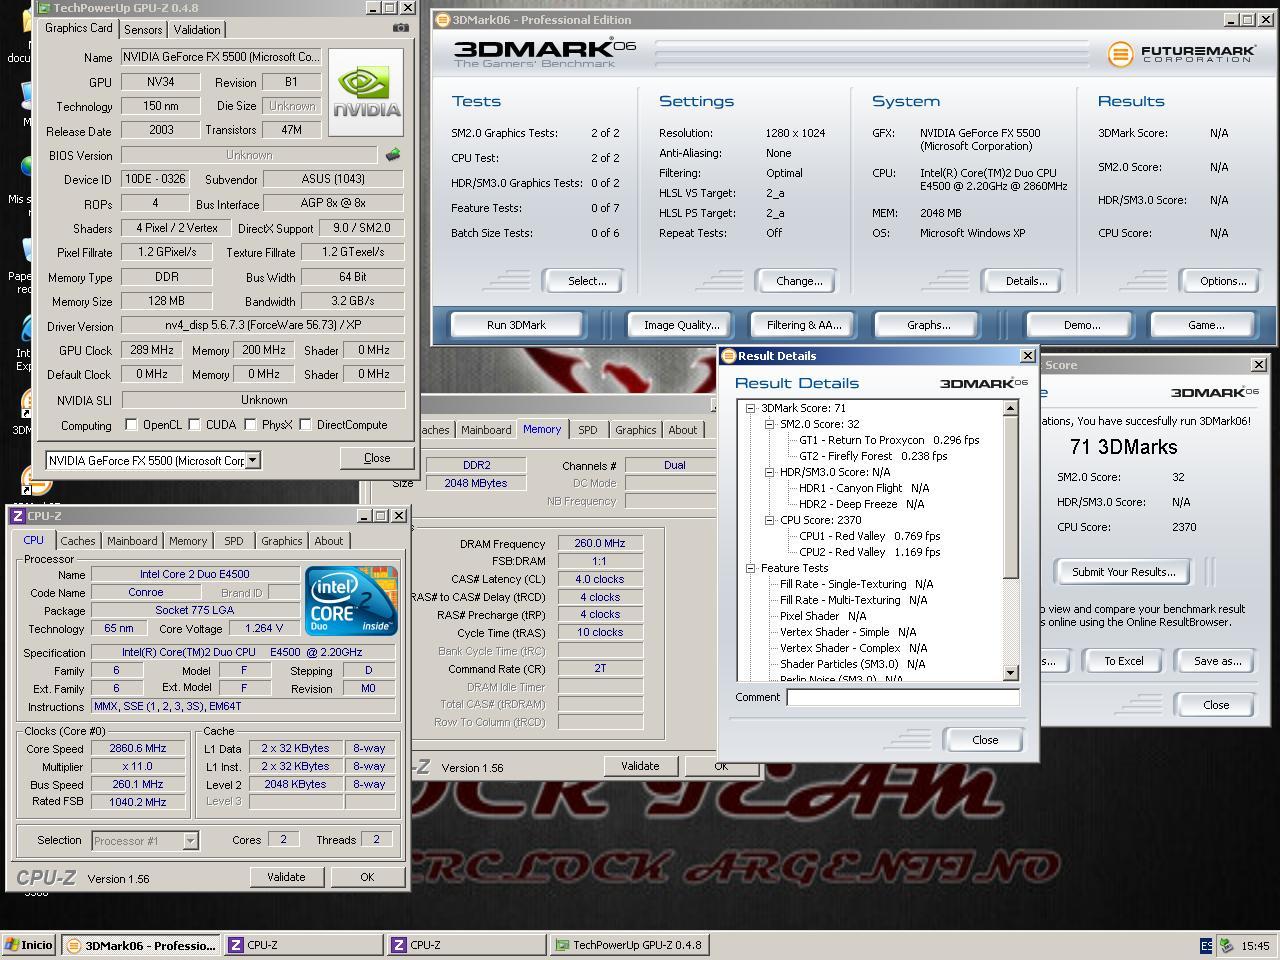
Task: Select GT1 - Return To Proxycon result row
Action: 889,440
